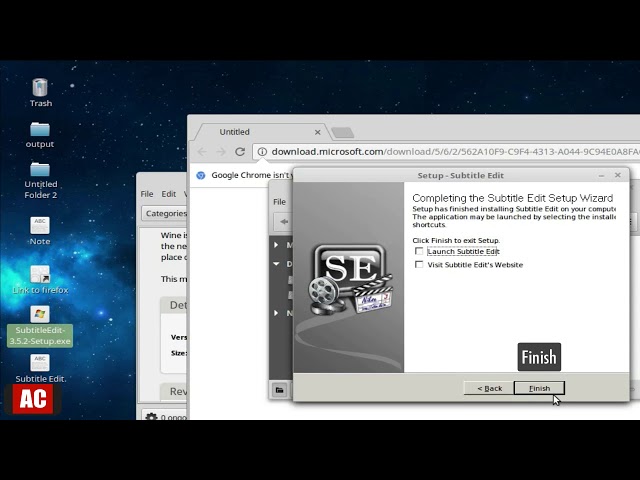Open File menu in software window
Viewport: 640px width, 480px height.
click(x=147, y=194)
